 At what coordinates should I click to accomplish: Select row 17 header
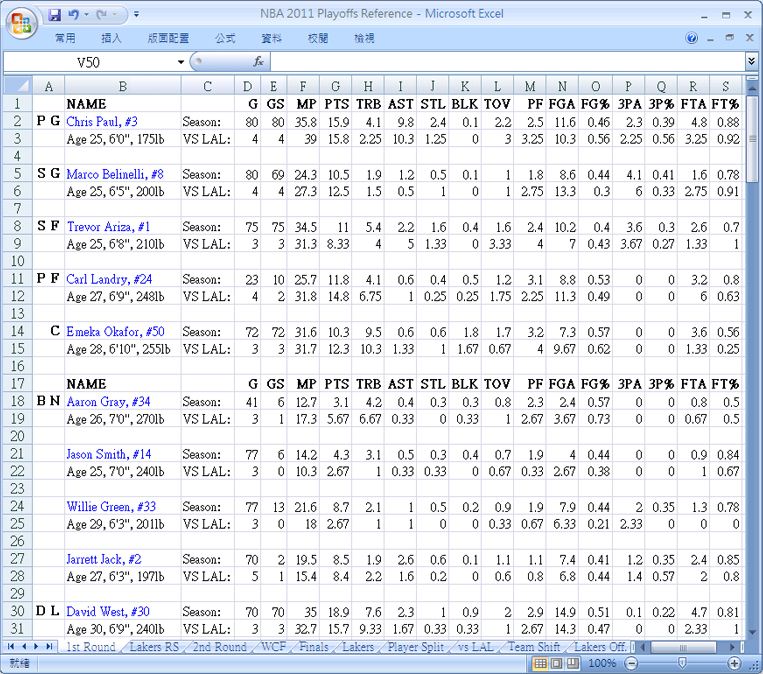[x=18, y=383]
